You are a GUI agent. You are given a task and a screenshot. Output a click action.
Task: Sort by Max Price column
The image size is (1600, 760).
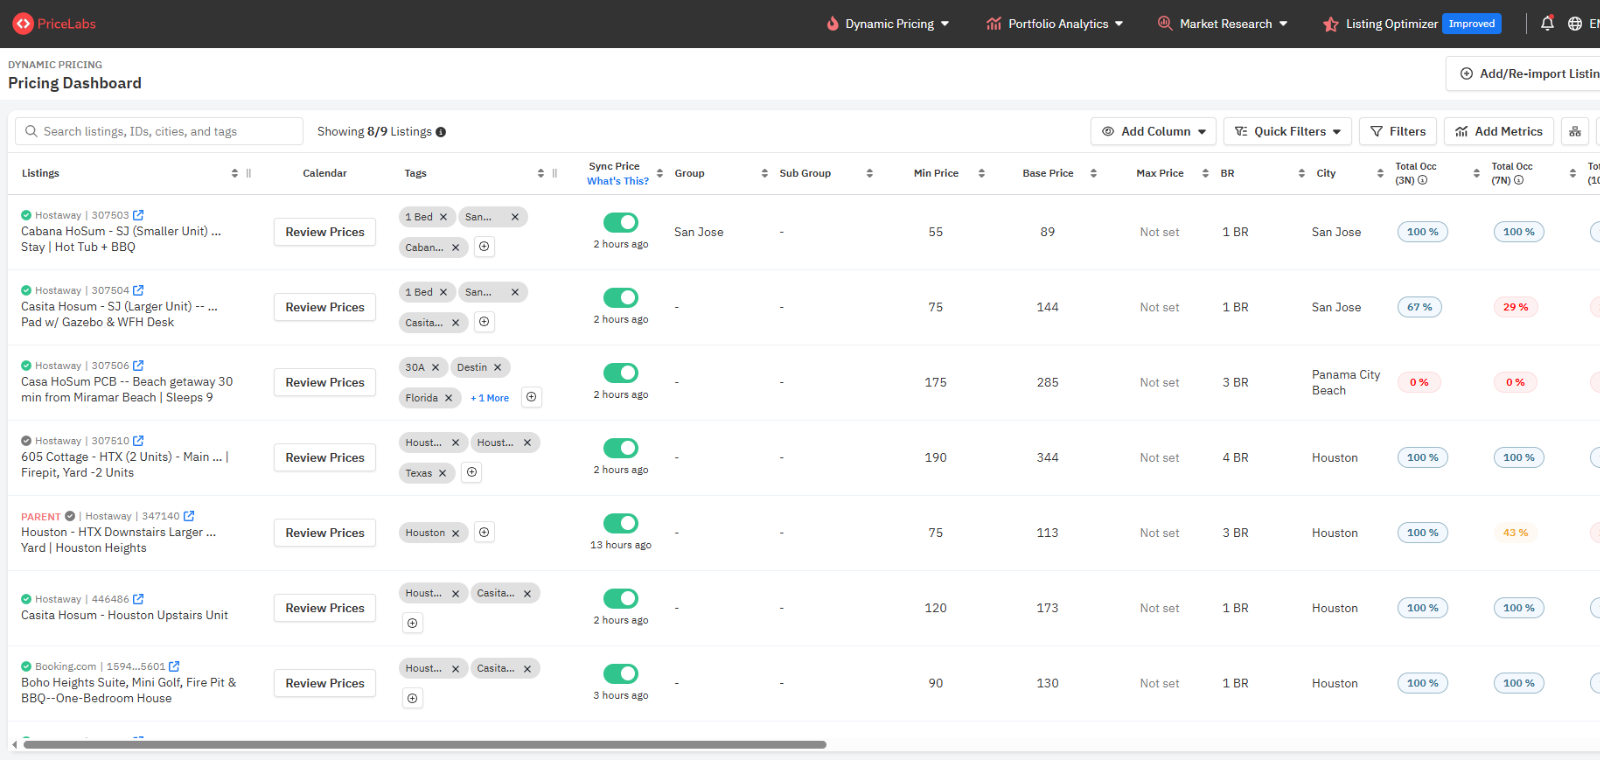[x=1205, y=173]
